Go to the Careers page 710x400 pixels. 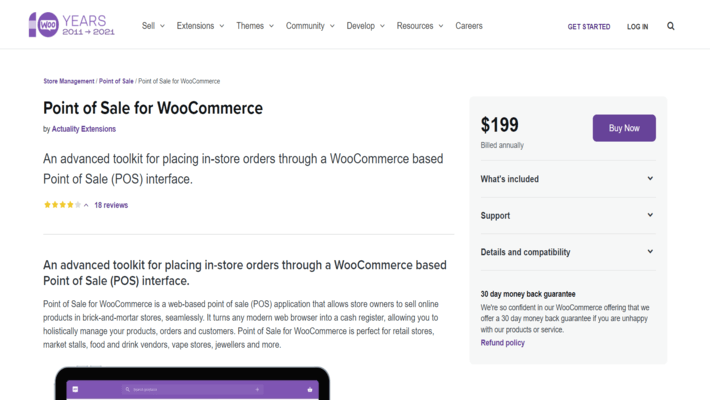469,26
